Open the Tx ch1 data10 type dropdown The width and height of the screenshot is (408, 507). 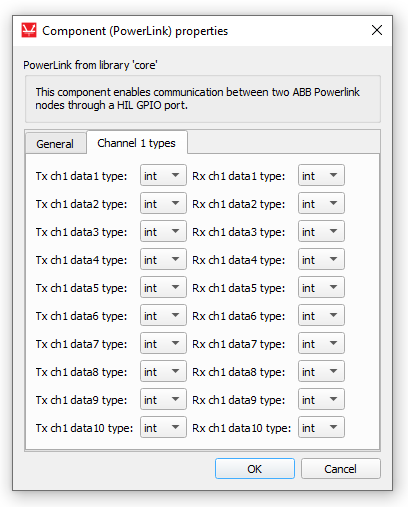[163, 427]
